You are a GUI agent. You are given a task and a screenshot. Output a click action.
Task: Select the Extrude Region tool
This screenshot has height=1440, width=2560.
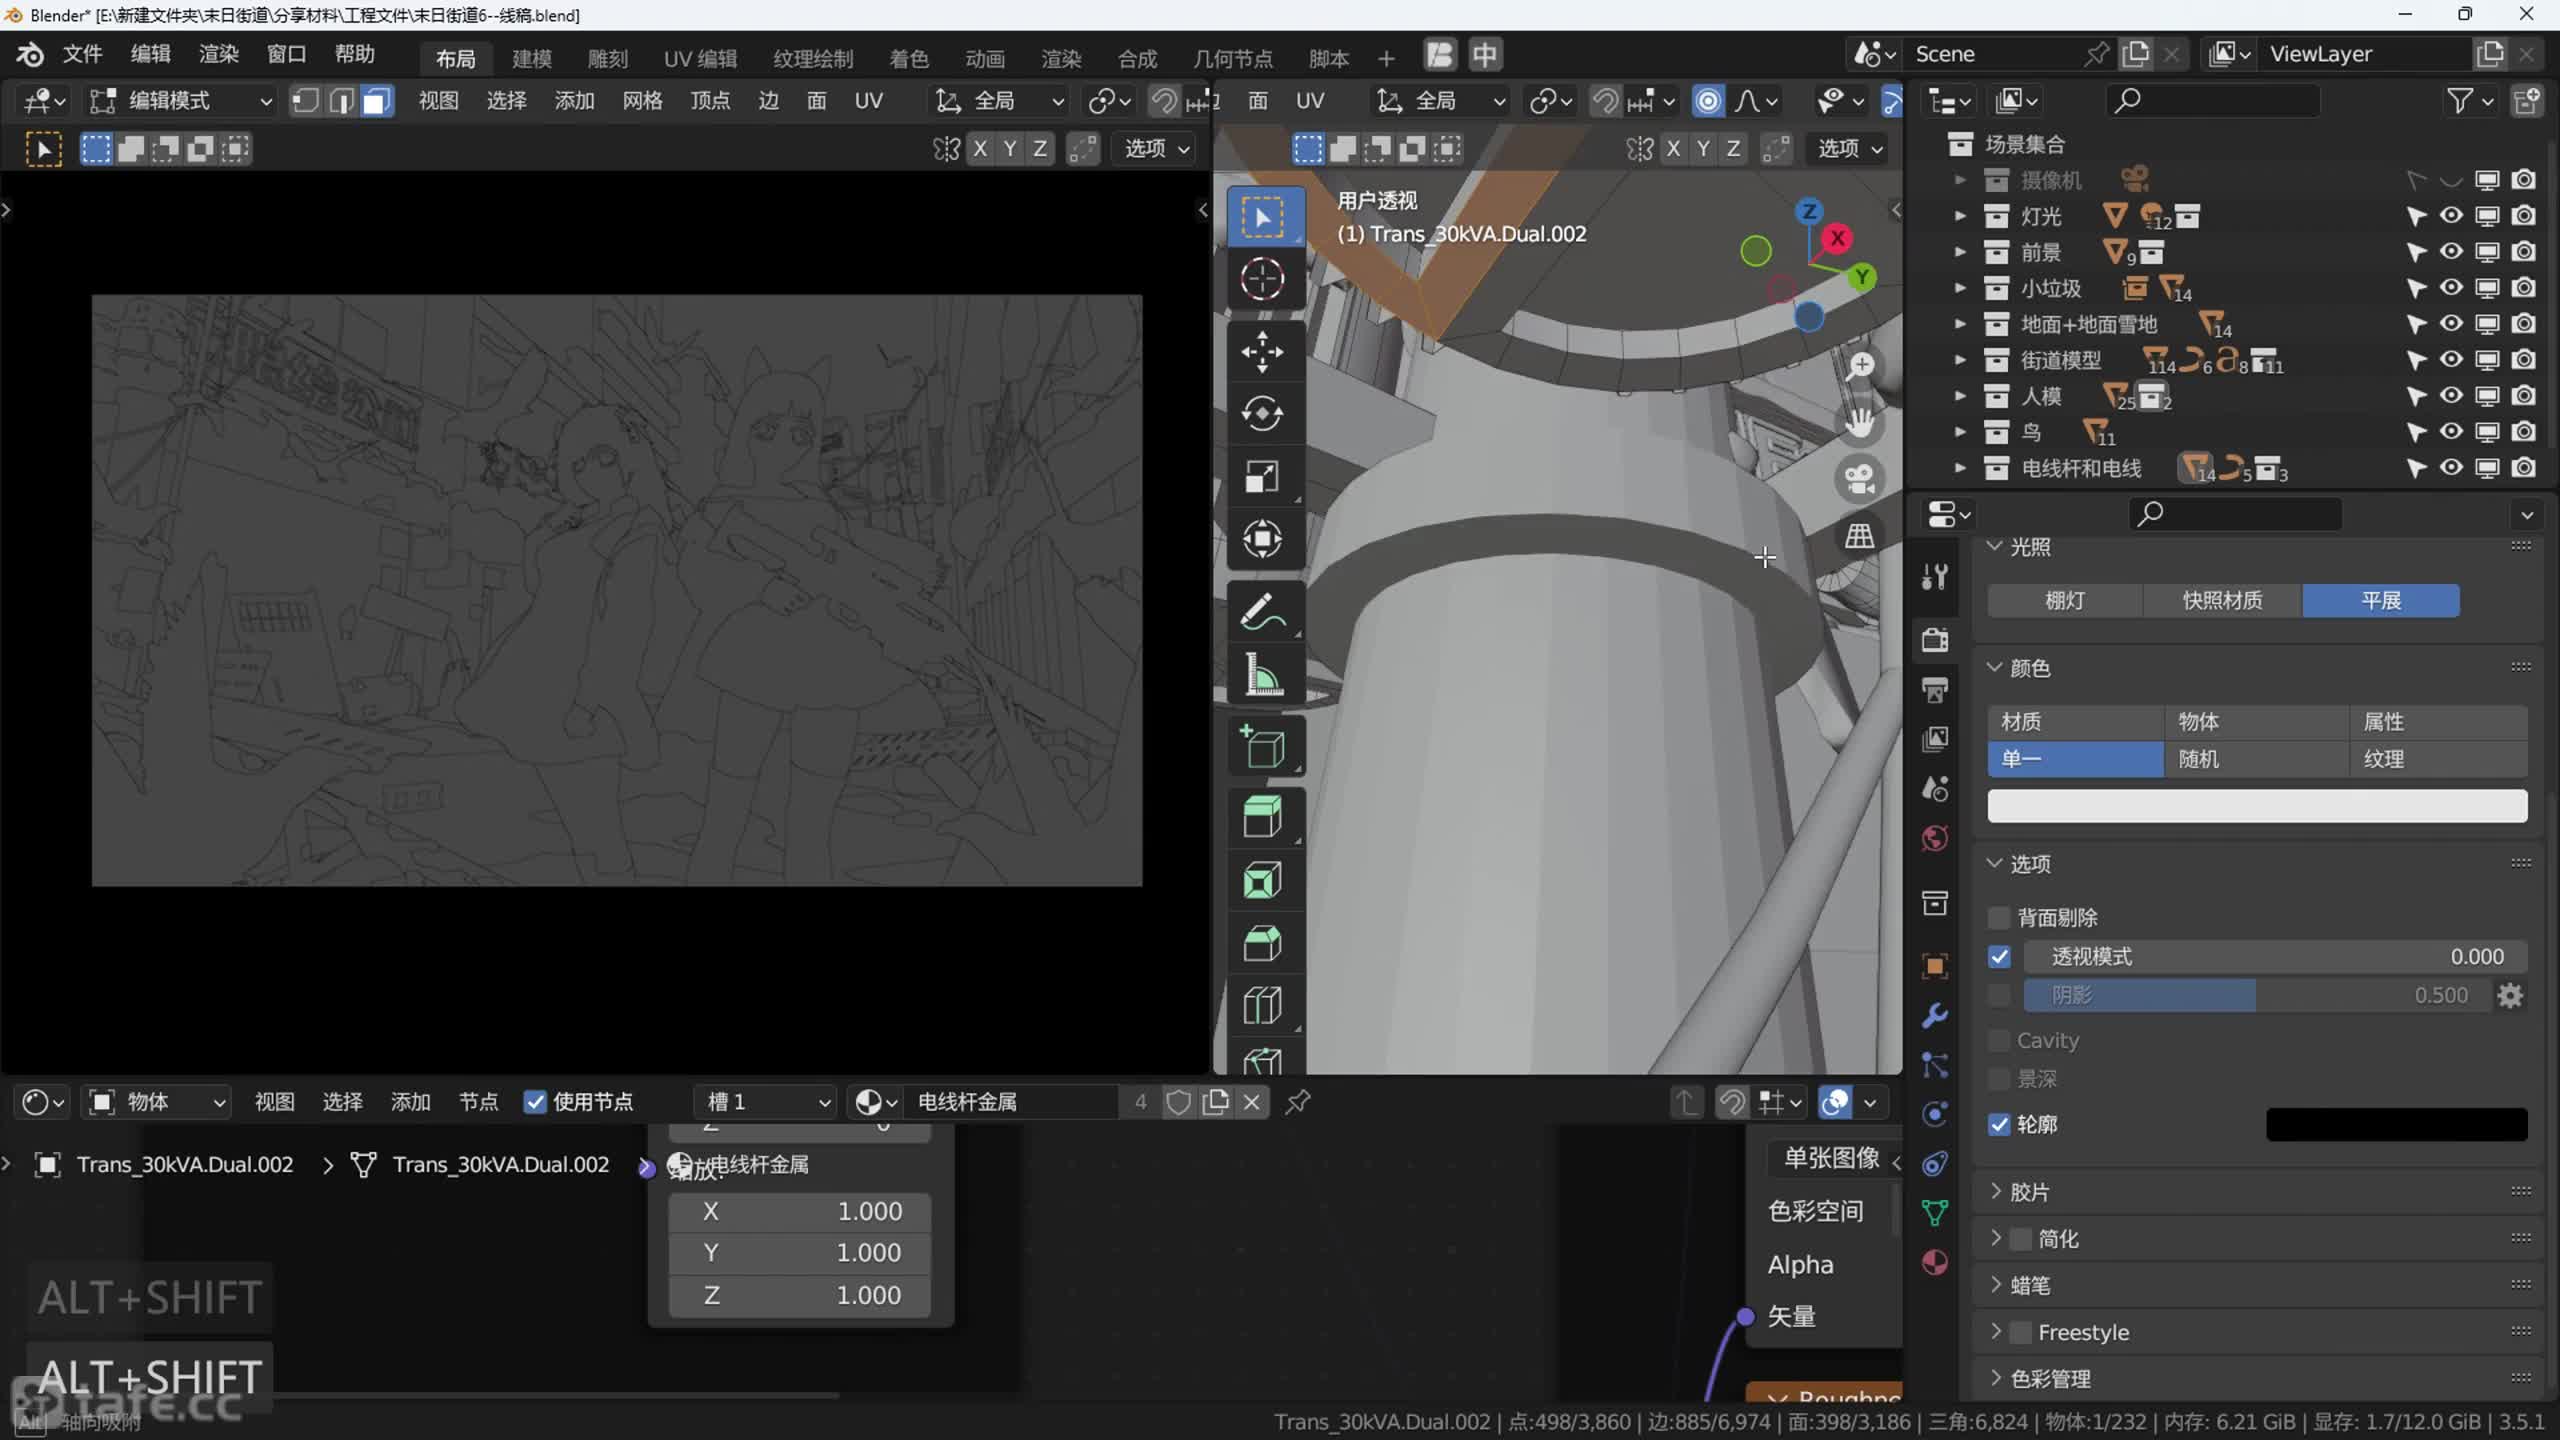(x=1262, y=818)
